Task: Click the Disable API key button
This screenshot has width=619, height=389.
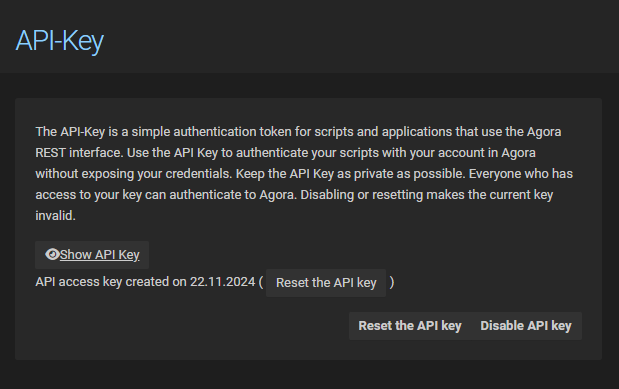Action: click(526, 326)
